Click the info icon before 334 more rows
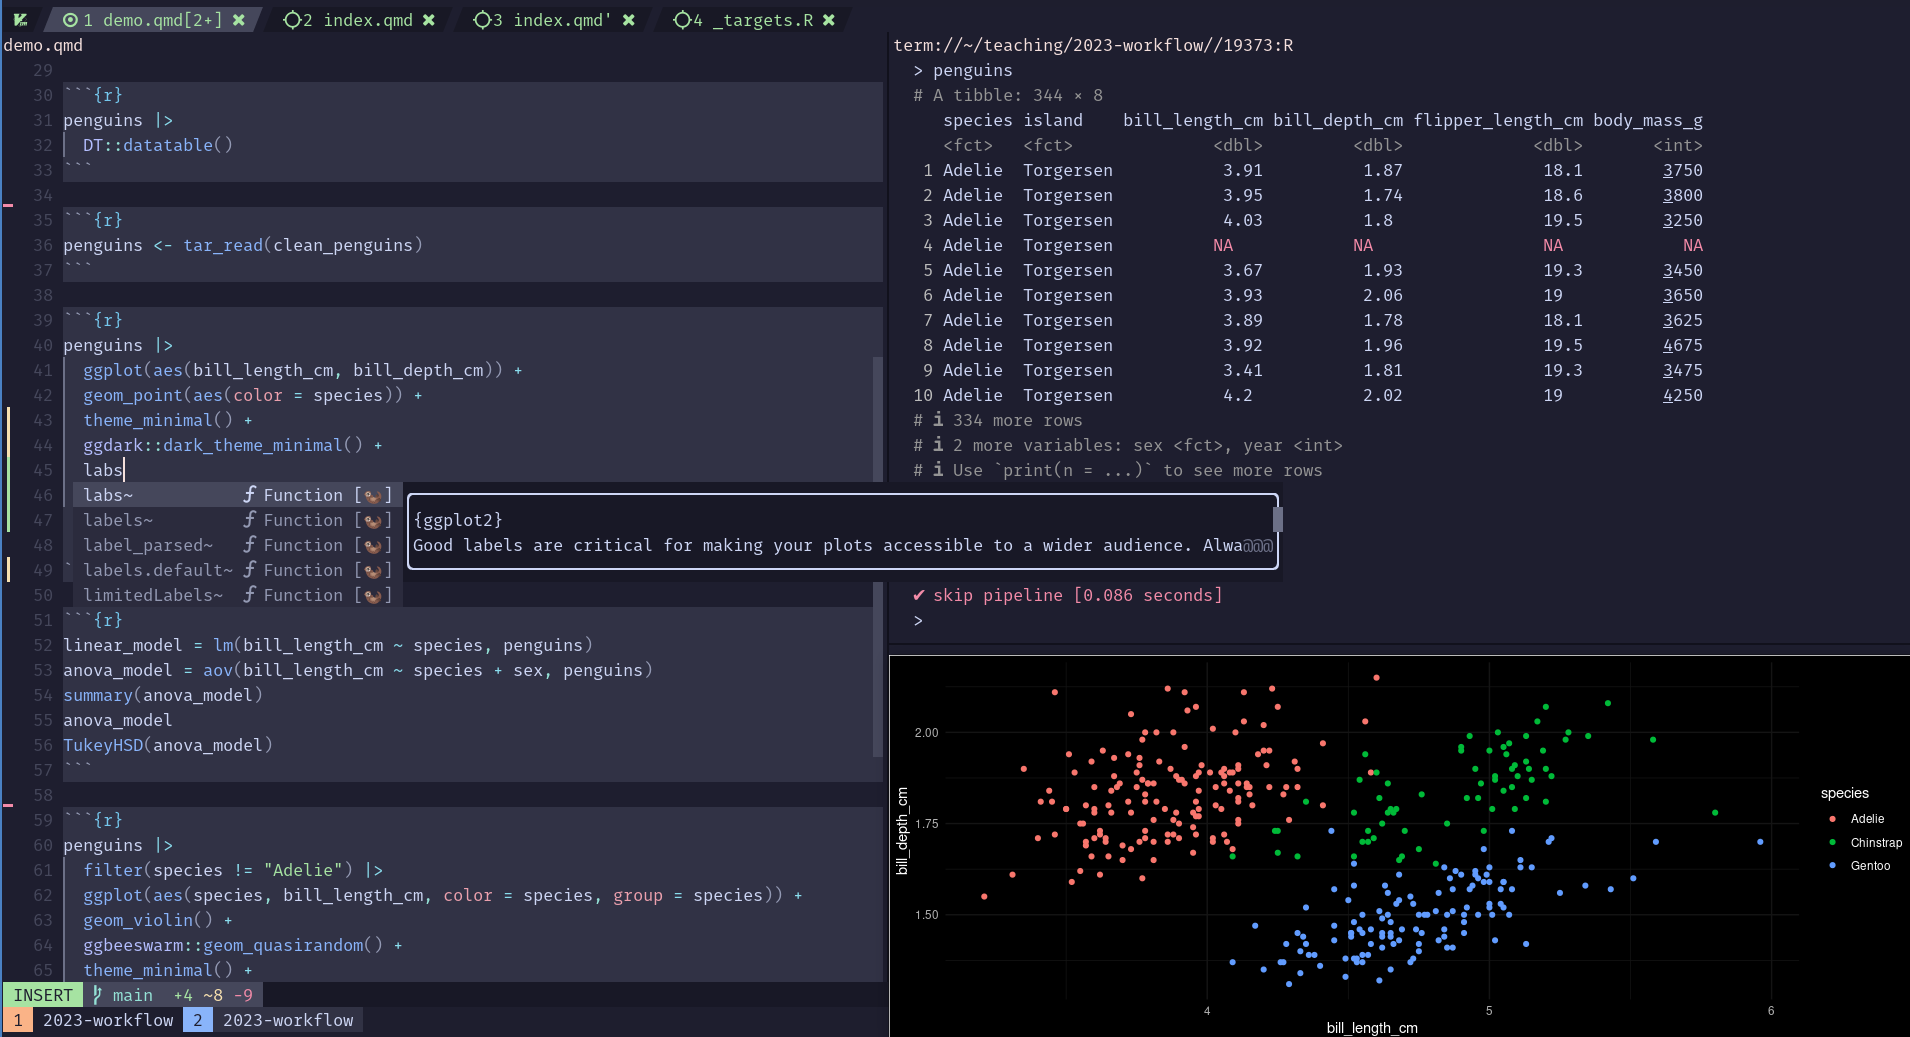Image resolution: width=1910 pixels, height=1037 pixels. pyautogui.click(x=938, y=420)
